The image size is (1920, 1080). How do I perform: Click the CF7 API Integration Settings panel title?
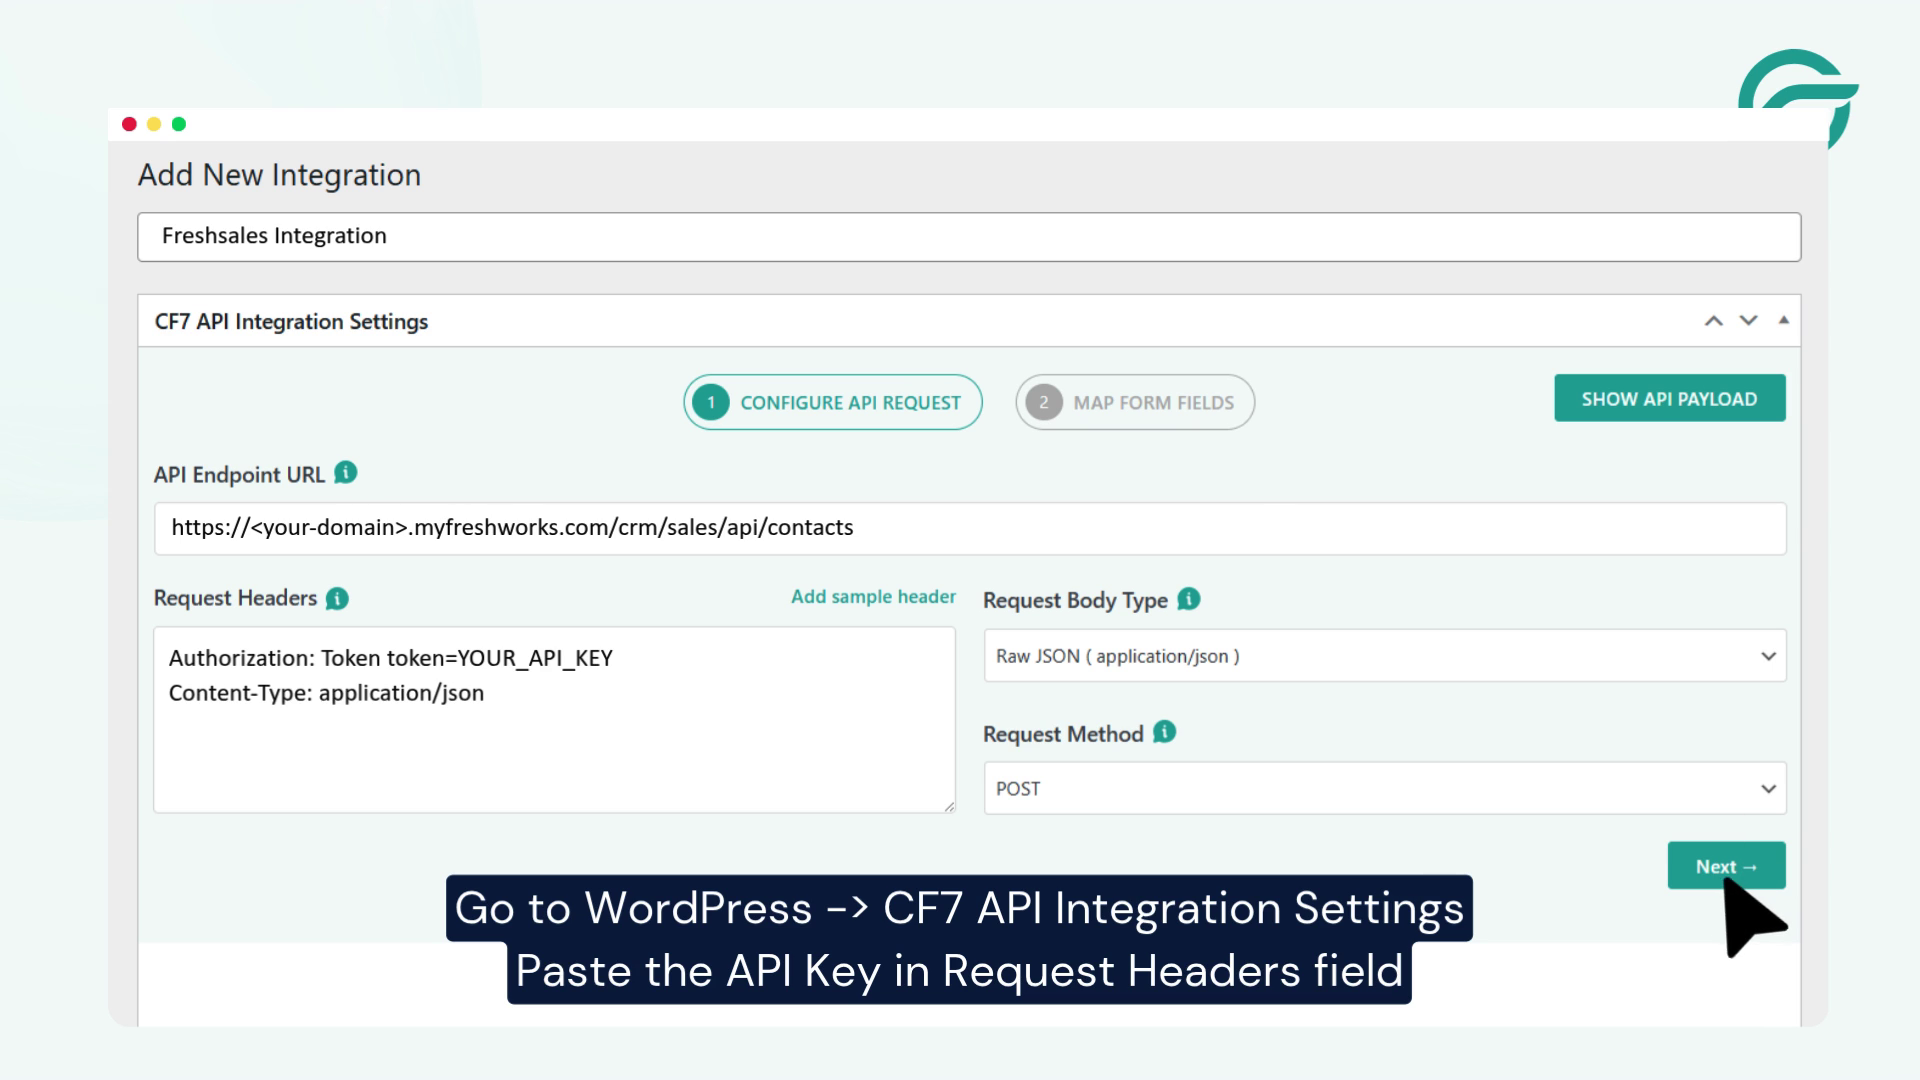point(291,322)
